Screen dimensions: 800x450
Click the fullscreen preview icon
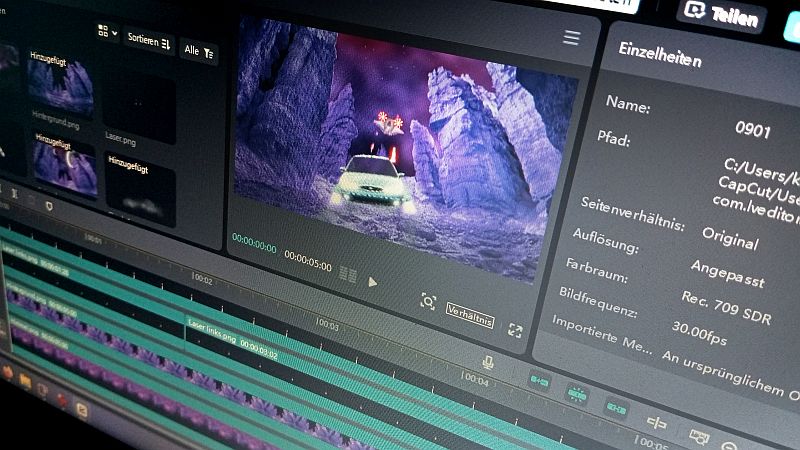(515, 331)
